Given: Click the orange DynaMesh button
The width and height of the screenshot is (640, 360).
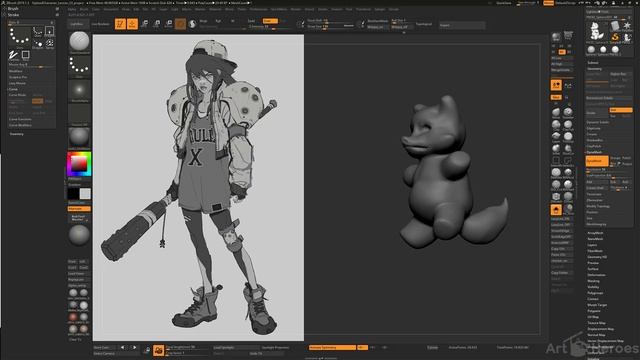Looking at the screenshot, I should 597,161.
